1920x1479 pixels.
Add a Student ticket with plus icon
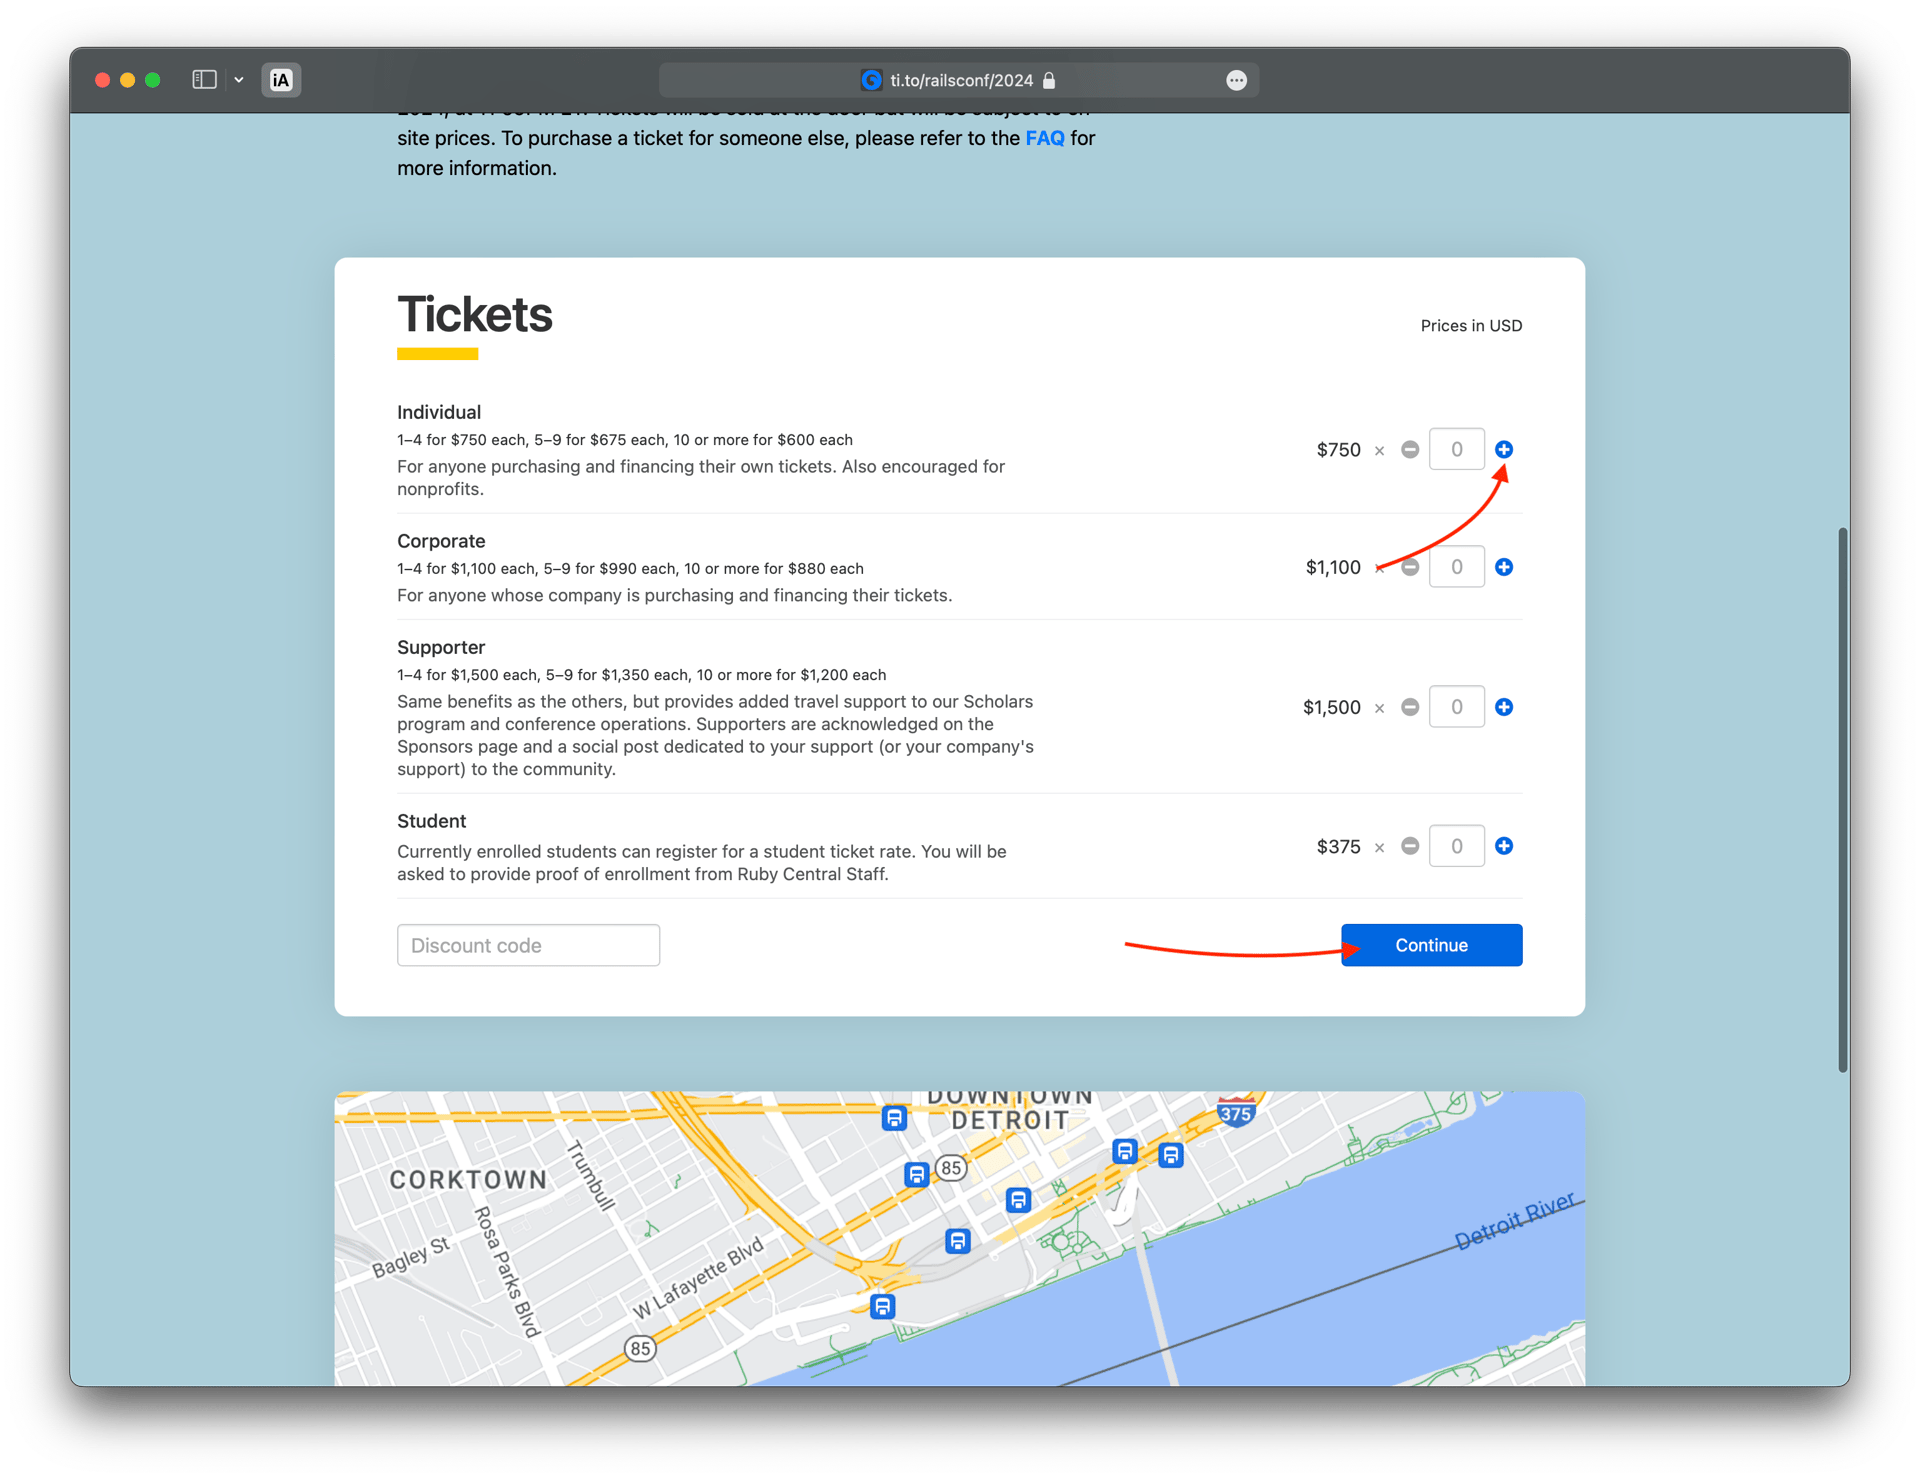[x=1503, y=846]
